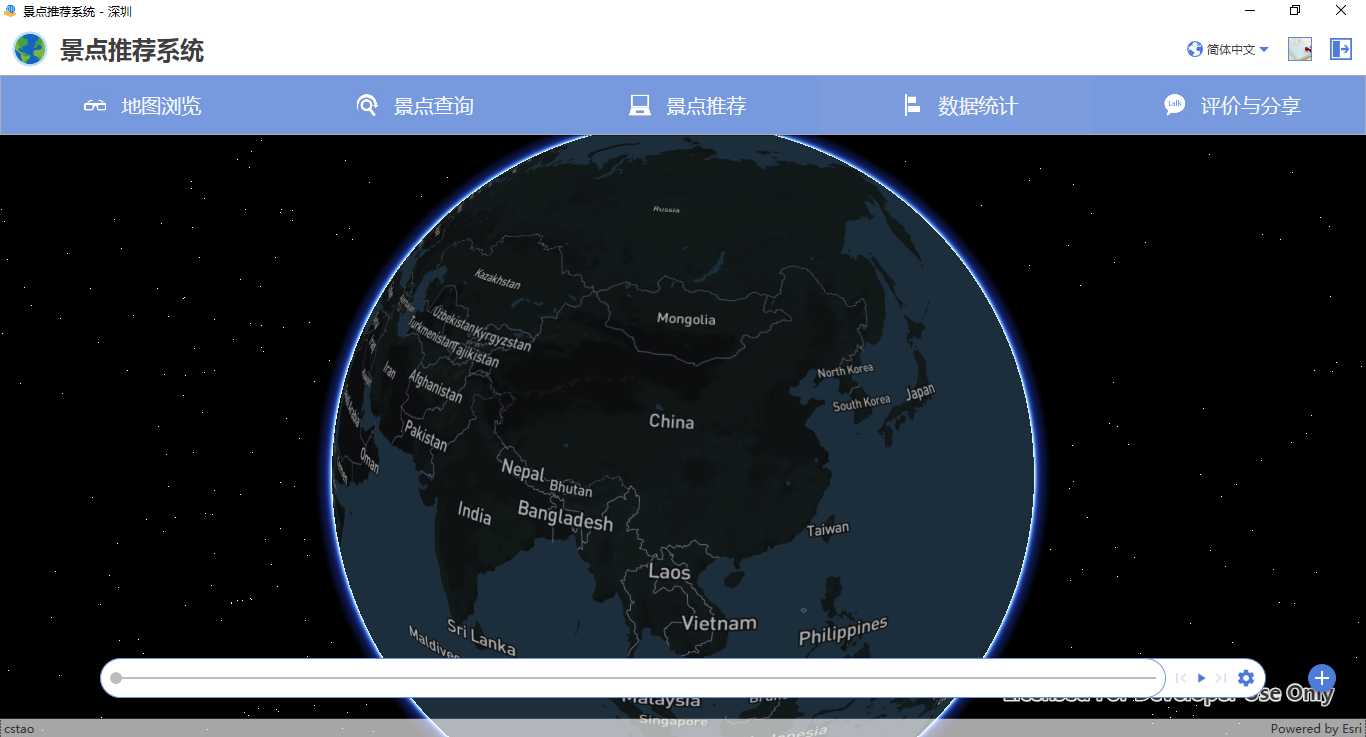Click the Nepal label on map
The image size is (1366, 737).
pyautogui.click(x=523, y=469)
